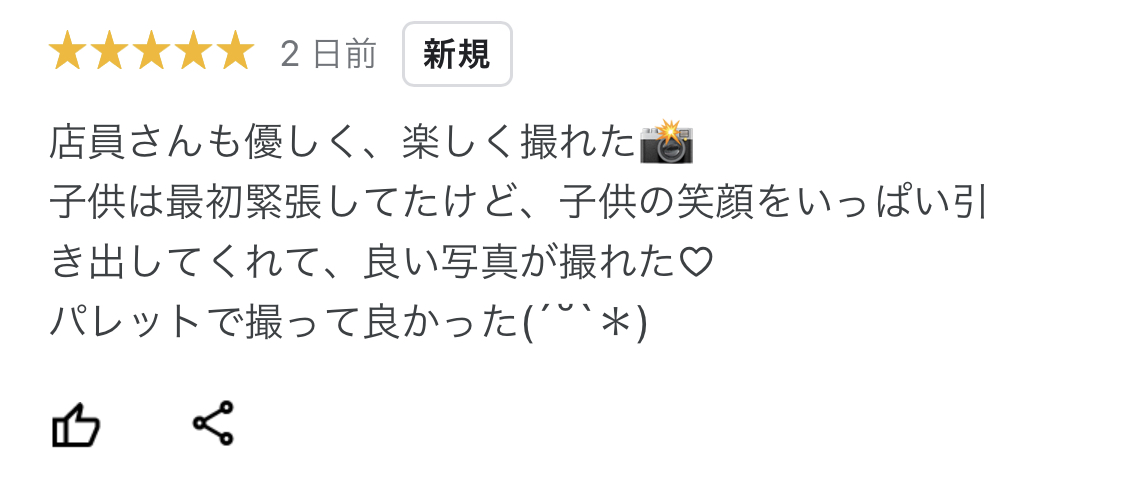The image size is (1125, 491).
Task: Select the third gold star
Action: [x=151, y=52]
